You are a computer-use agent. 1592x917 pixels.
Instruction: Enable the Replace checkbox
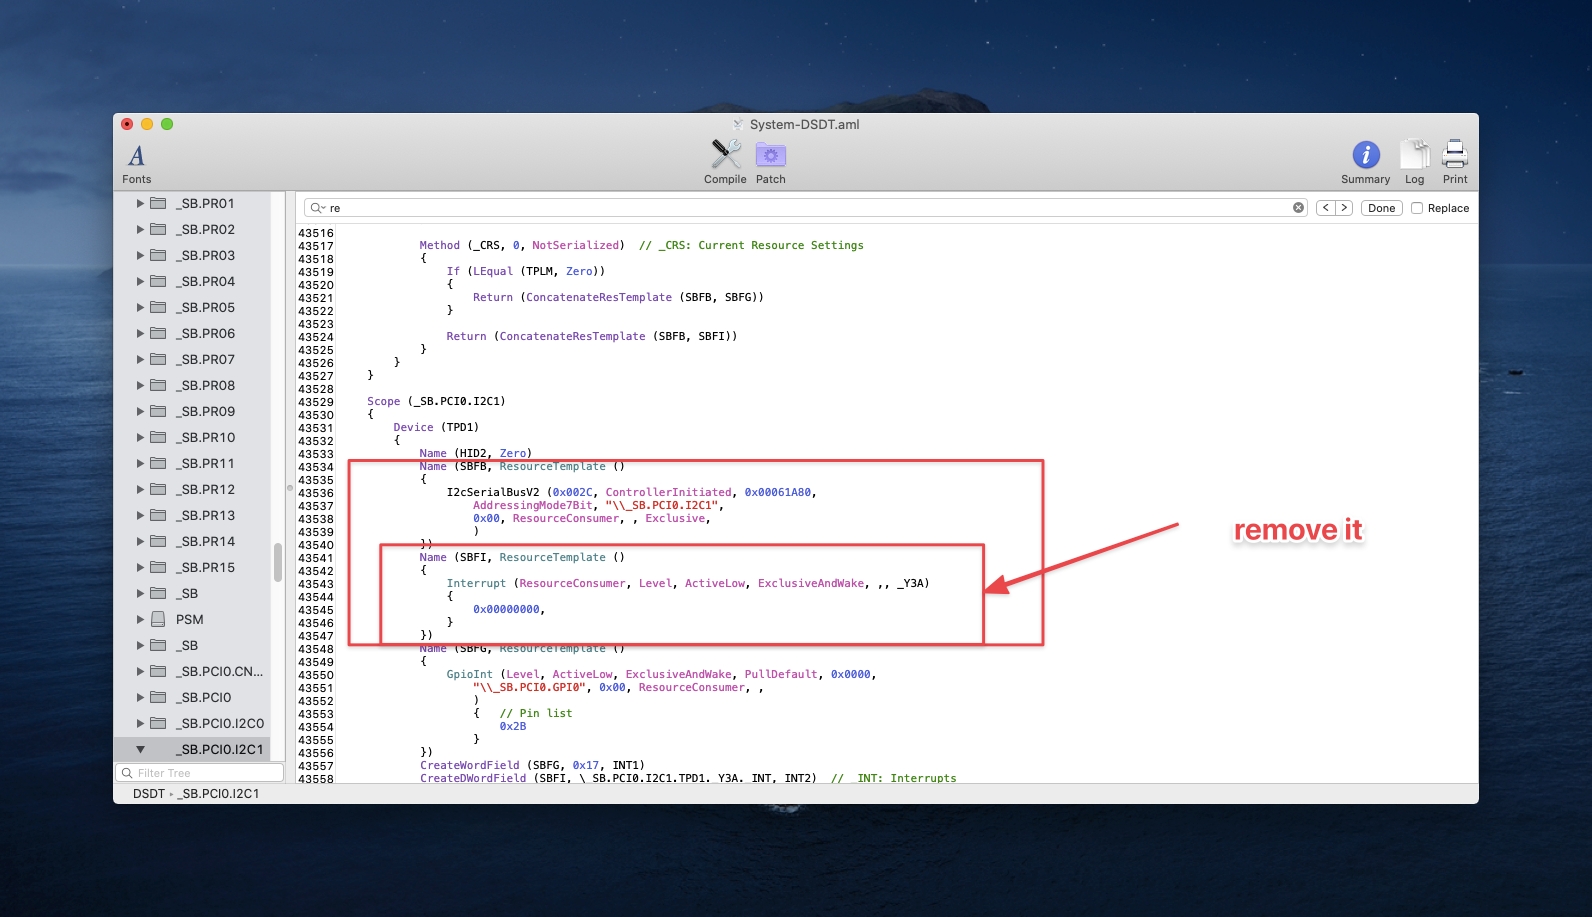tap(1417, 208)
